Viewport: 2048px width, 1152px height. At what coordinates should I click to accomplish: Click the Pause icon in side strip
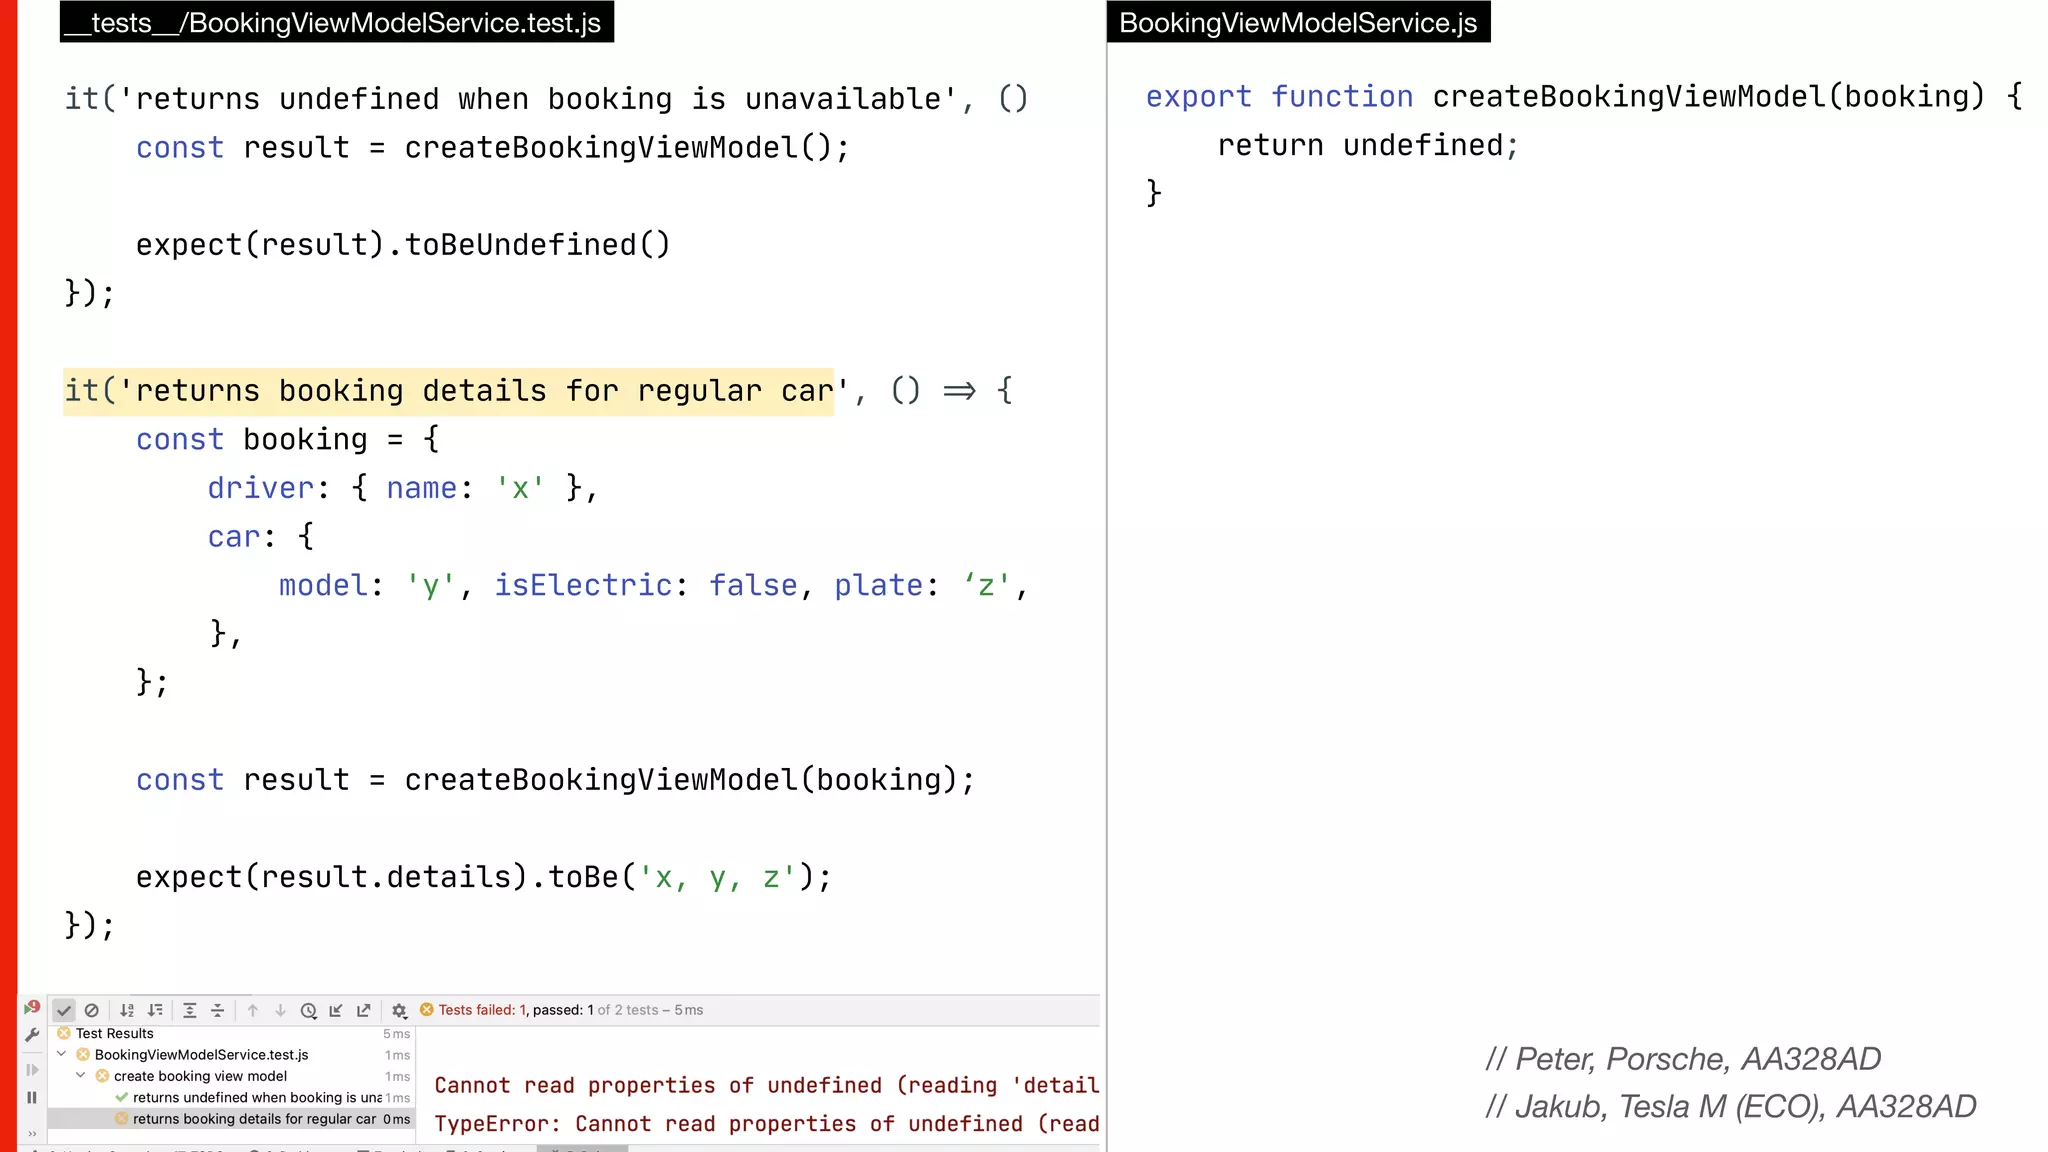[x=32, y=1097]
